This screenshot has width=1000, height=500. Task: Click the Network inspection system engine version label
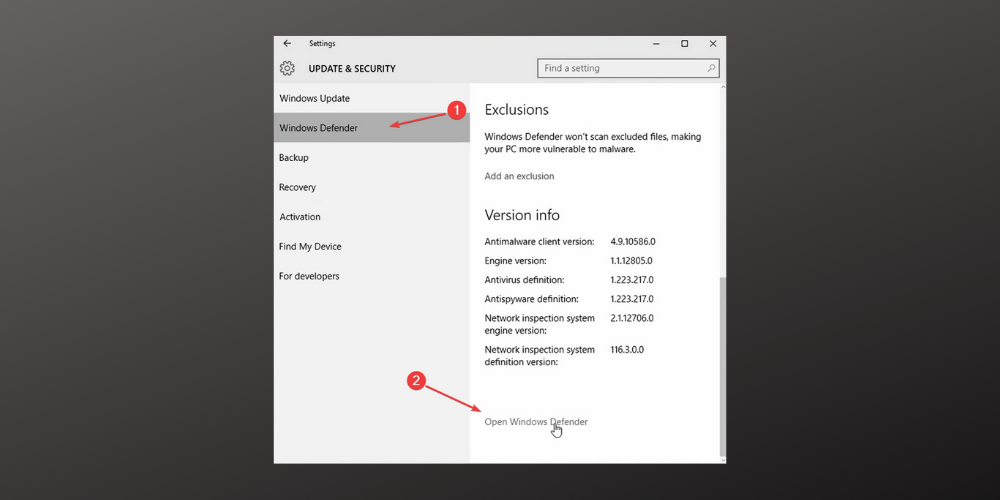coord(540,324)
